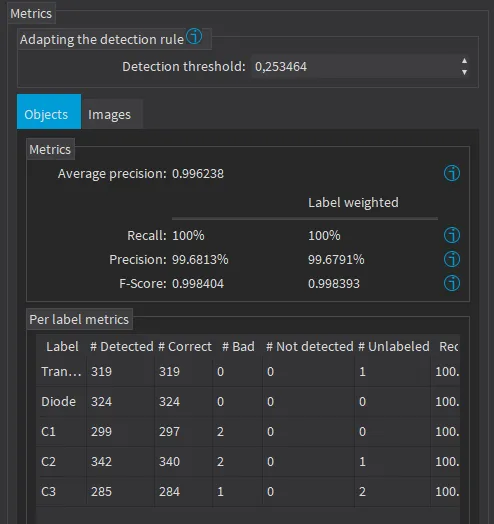The height and width of the screenshot is (524, 494).
Task: Sort by # Correct column header
Action: [184, 347]
